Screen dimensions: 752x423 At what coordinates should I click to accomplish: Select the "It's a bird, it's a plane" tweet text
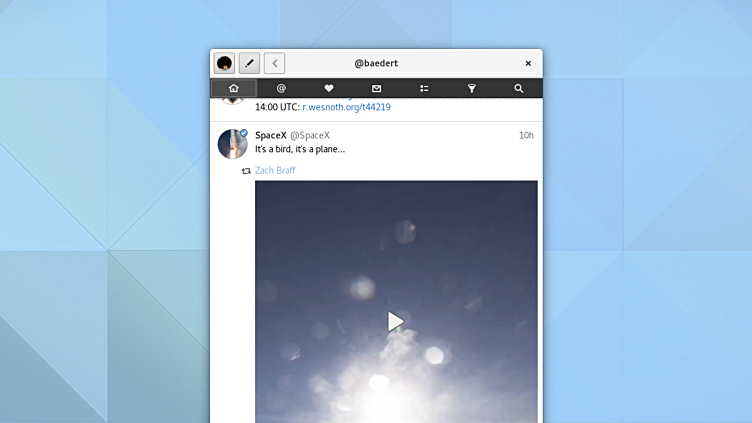[x=300, y=149]
